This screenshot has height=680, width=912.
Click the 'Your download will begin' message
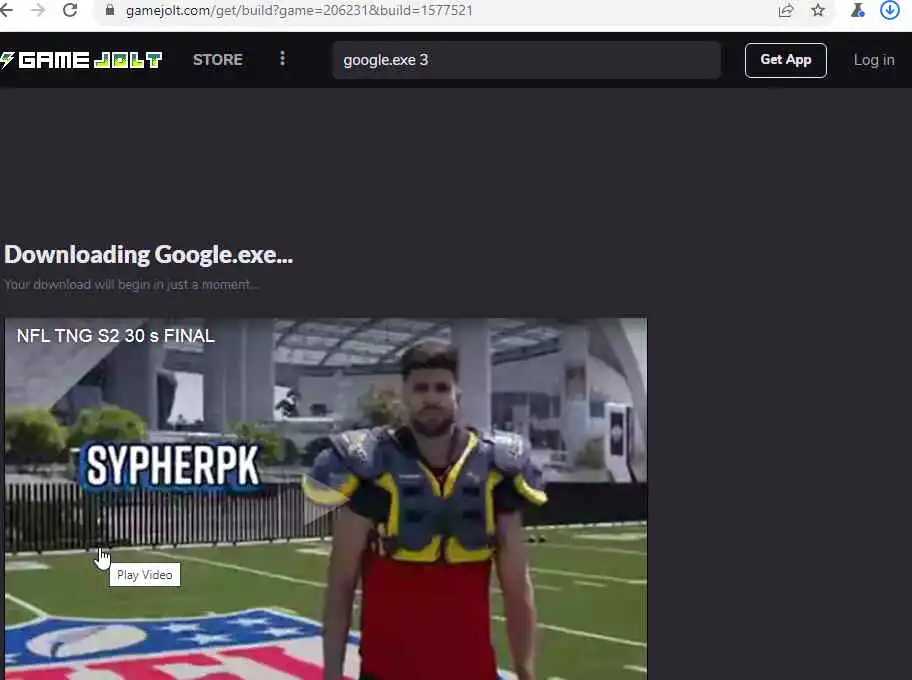(x=131, y=284)
